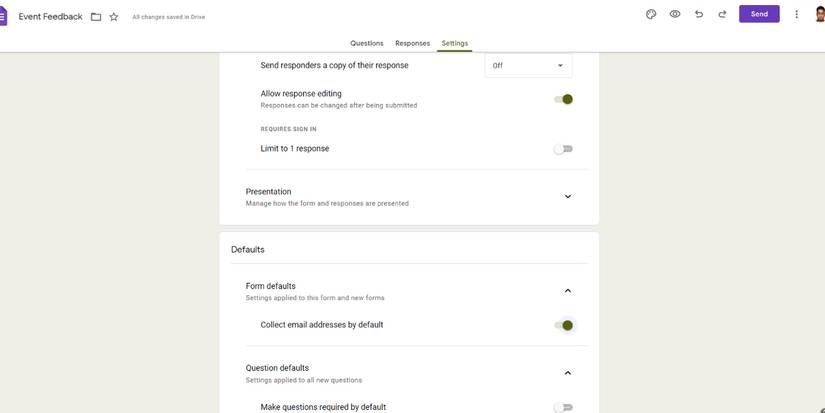
Task: Preview the form with eye icon
Action: pos(675,14)
